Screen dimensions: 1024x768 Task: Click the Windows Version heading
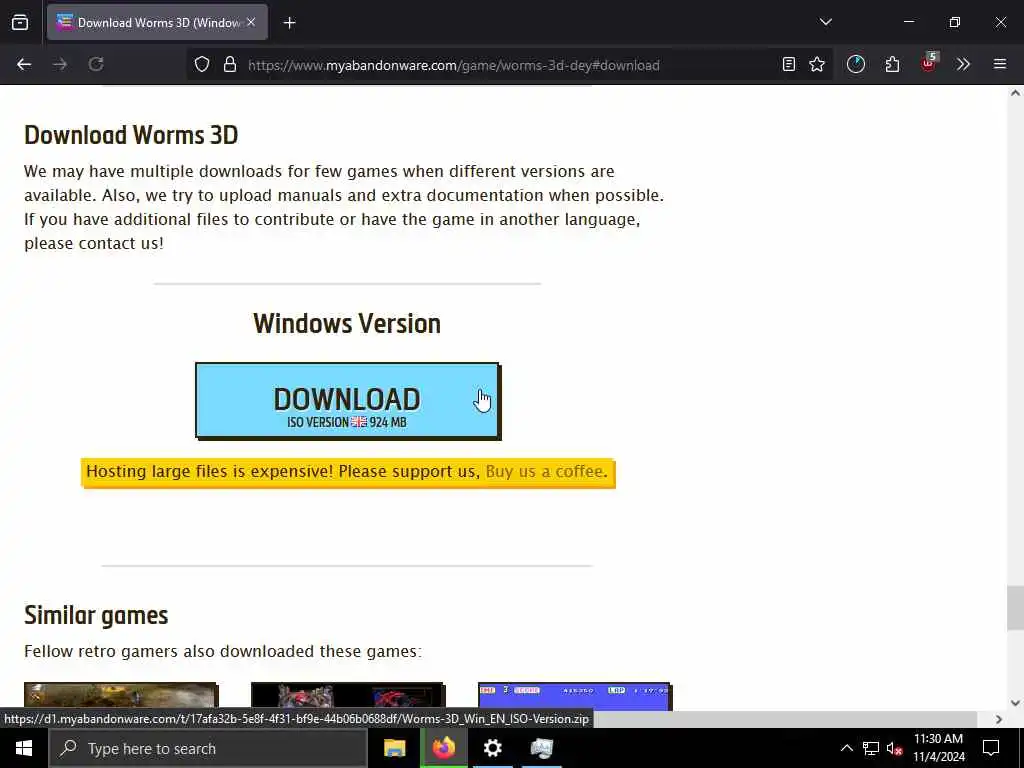[347, 323]
